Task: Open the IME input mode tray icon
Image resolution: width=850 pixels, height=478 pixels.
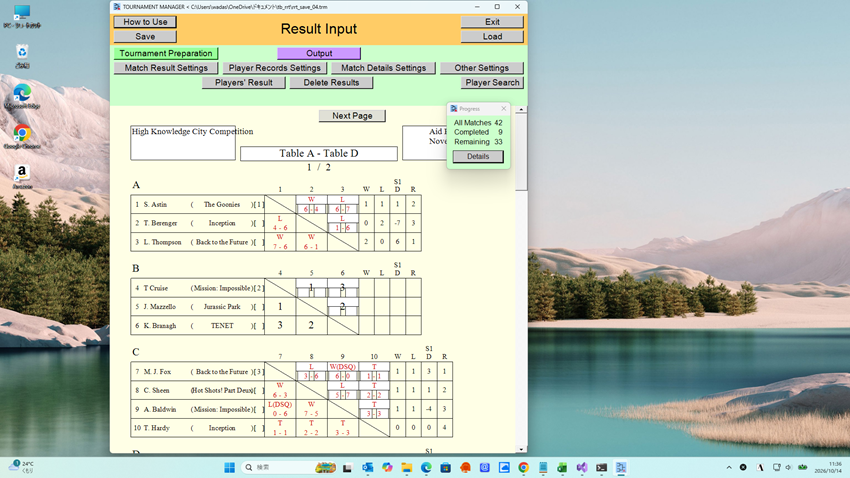Action: [761, 467]
